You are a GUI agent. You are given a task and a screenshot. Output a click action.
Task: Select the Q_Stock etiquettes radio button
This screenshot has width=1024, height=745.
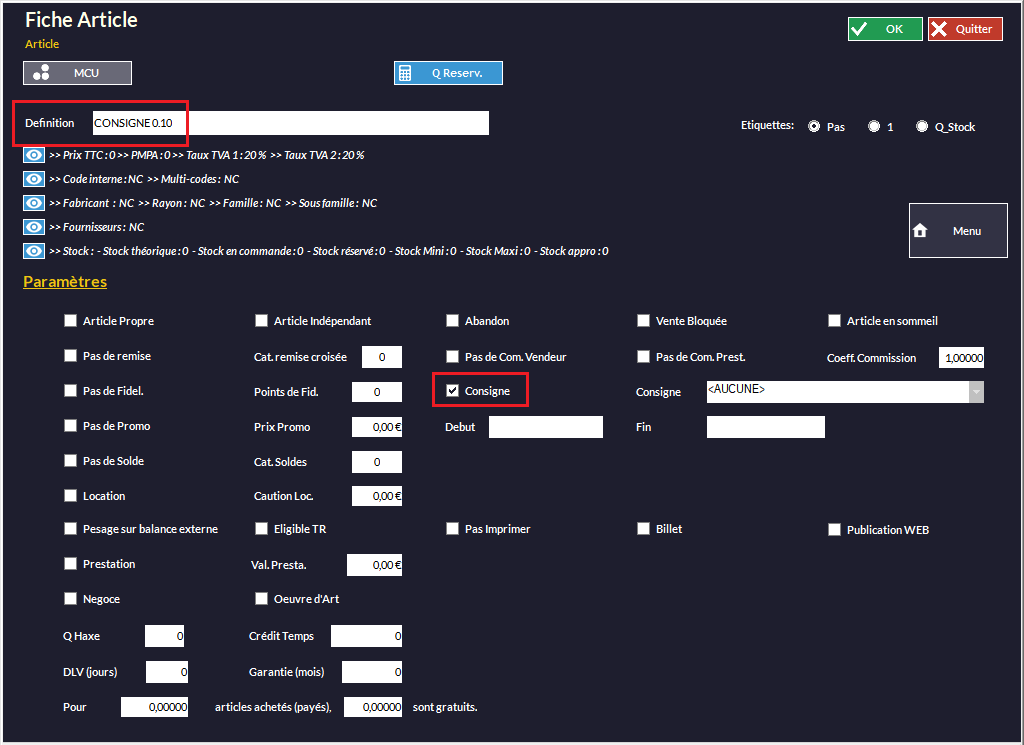pos(922,127)
